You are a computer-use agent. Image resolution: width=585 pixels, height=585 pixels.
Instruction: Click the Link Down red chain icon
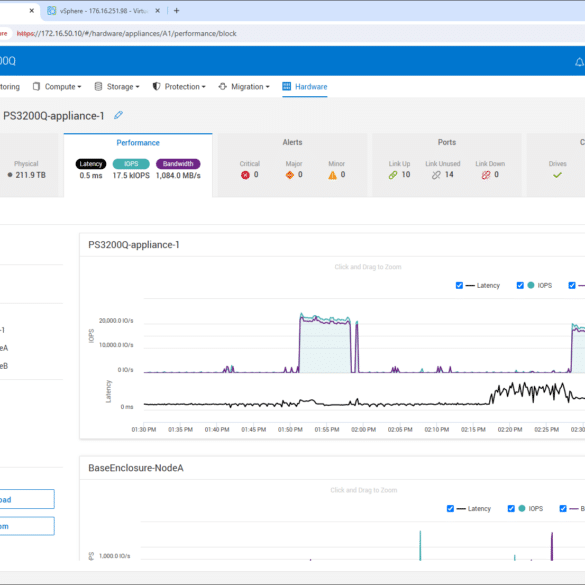(486, 175)
